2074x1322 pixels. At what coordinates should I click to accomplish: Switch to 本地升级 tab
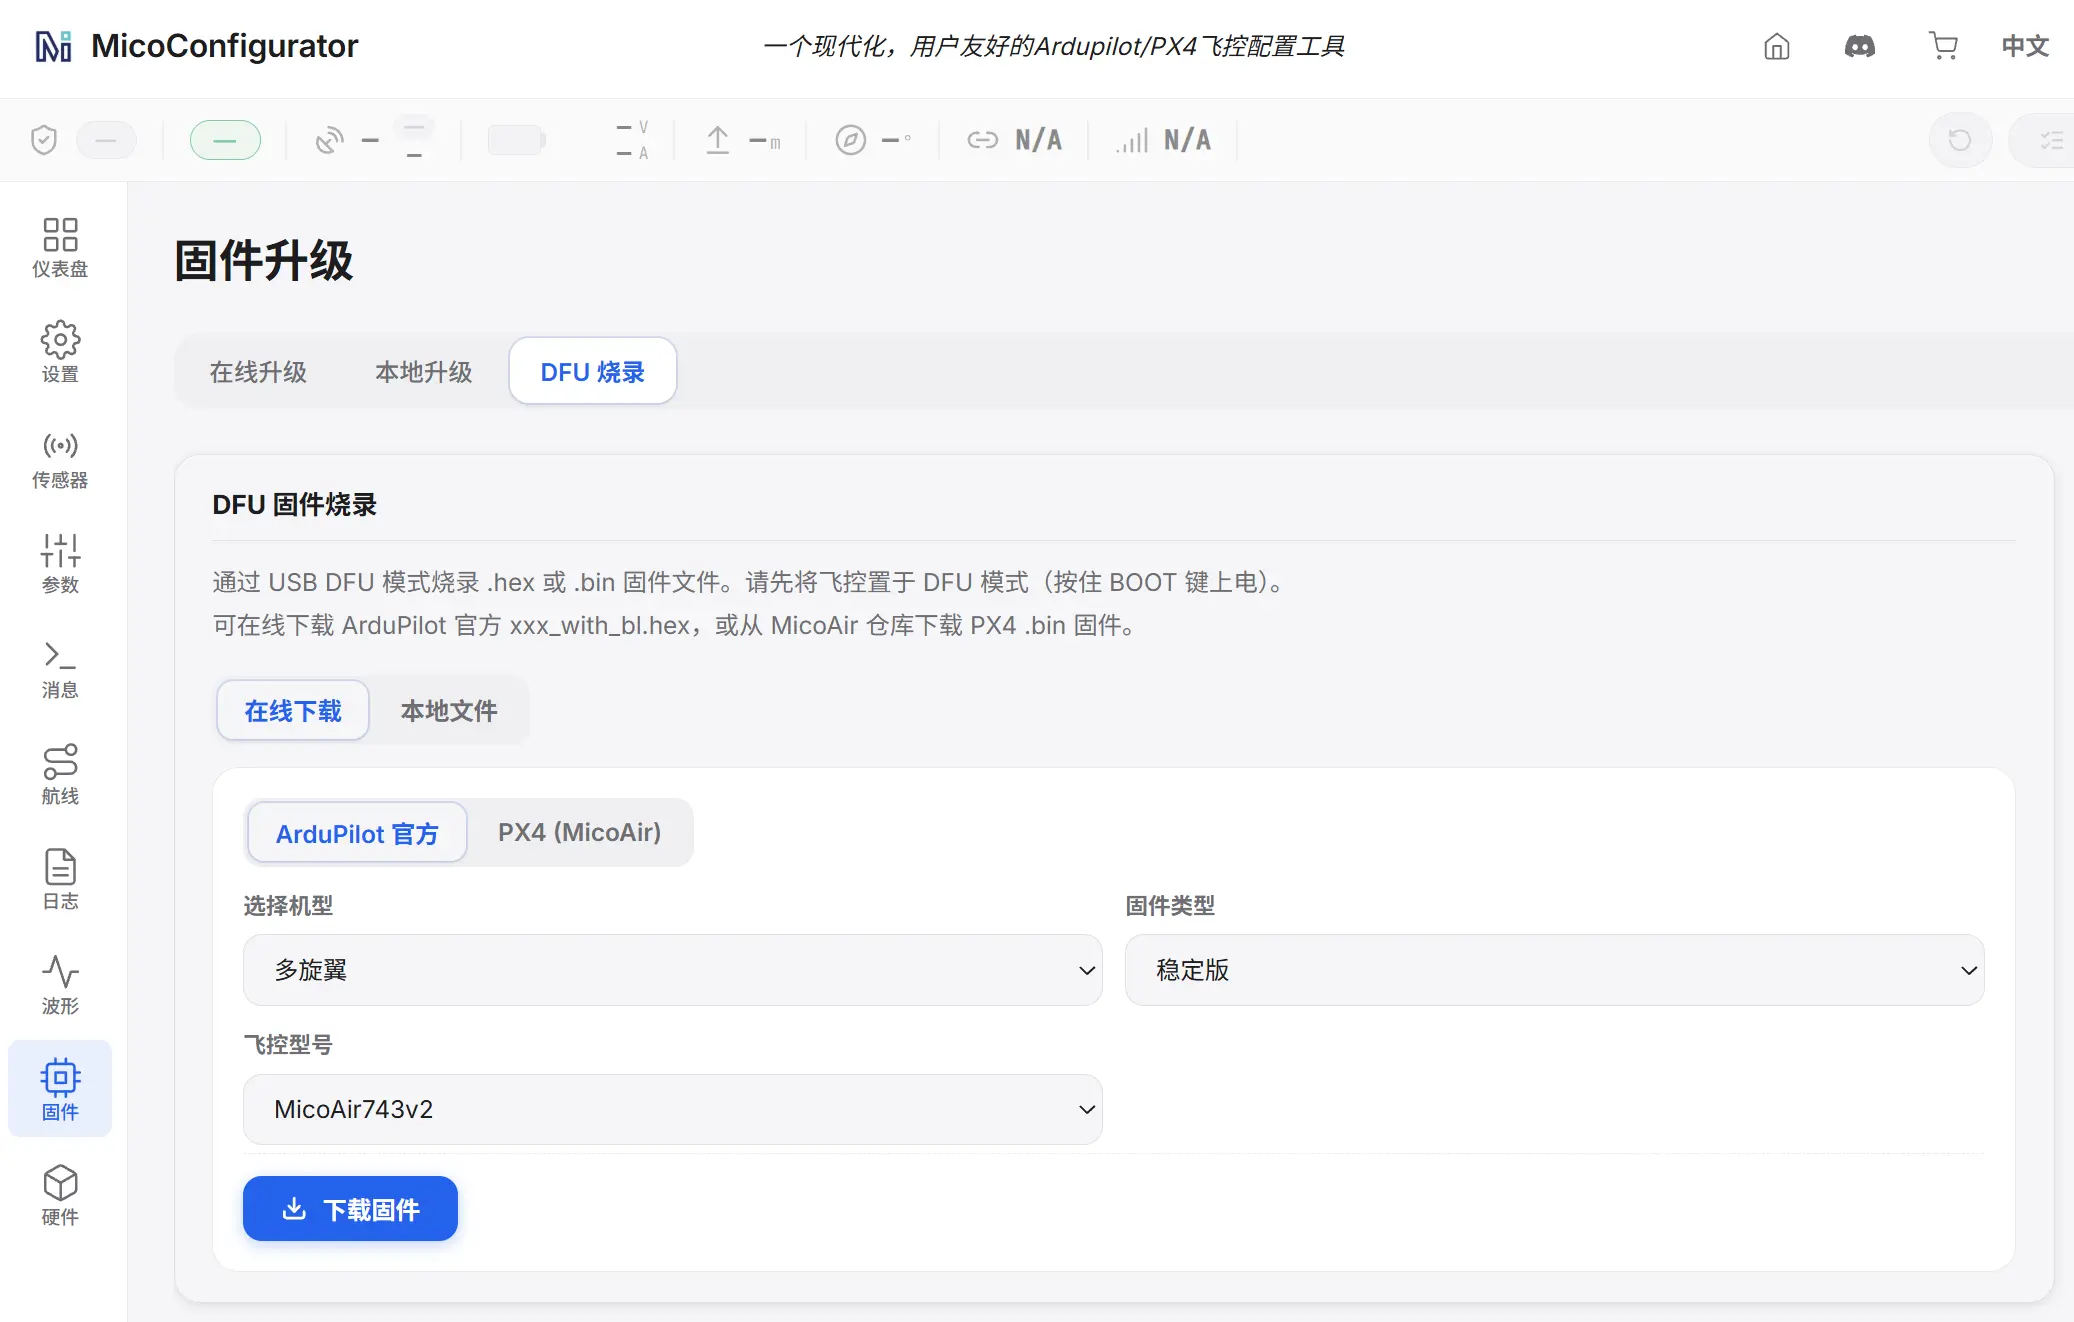point(423,372)
